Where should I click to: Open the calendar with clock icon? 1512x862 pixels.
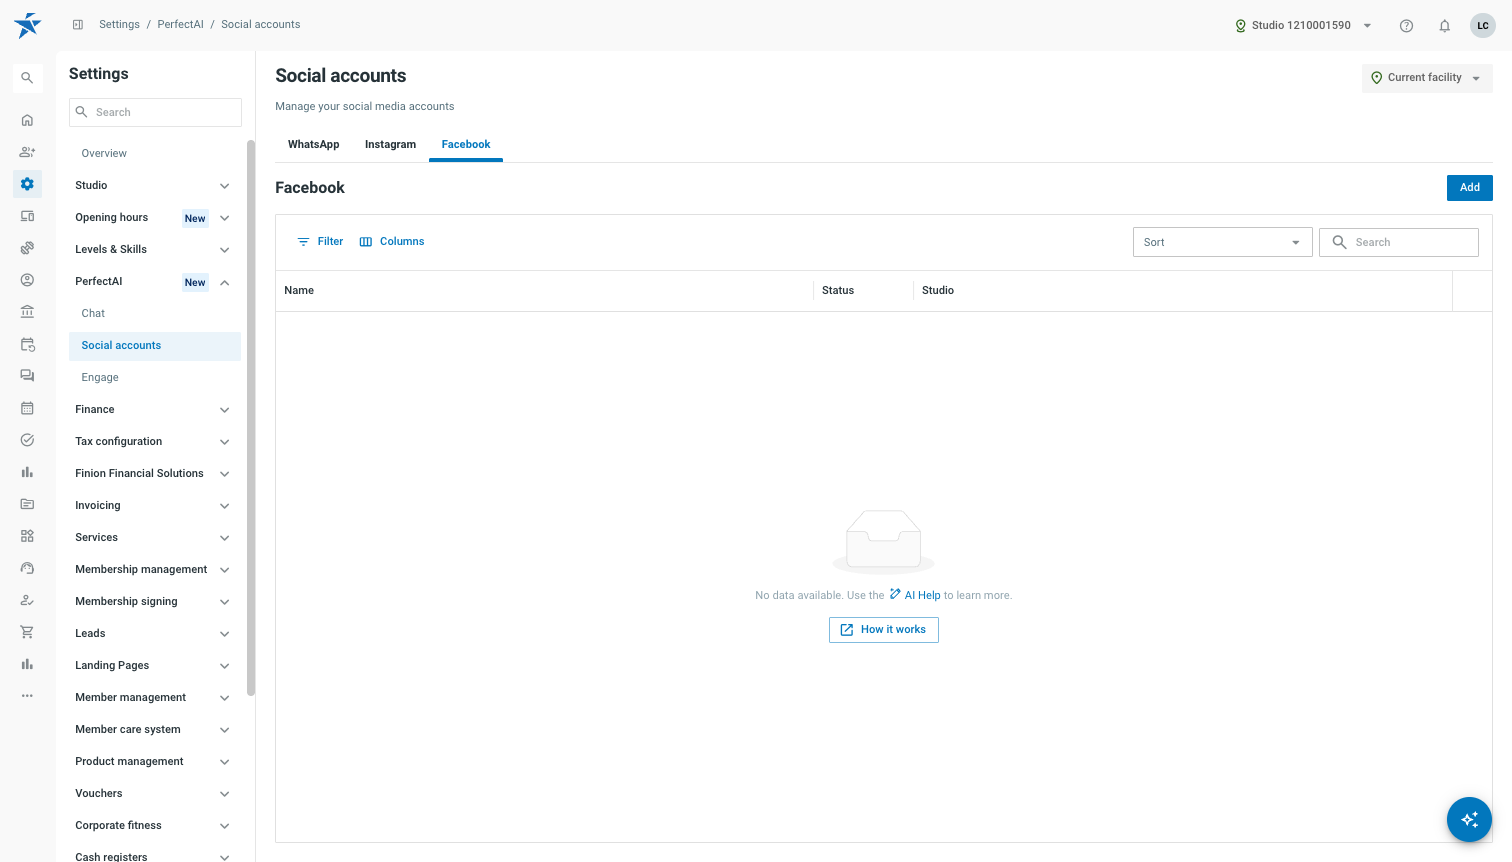click(27, 344)
